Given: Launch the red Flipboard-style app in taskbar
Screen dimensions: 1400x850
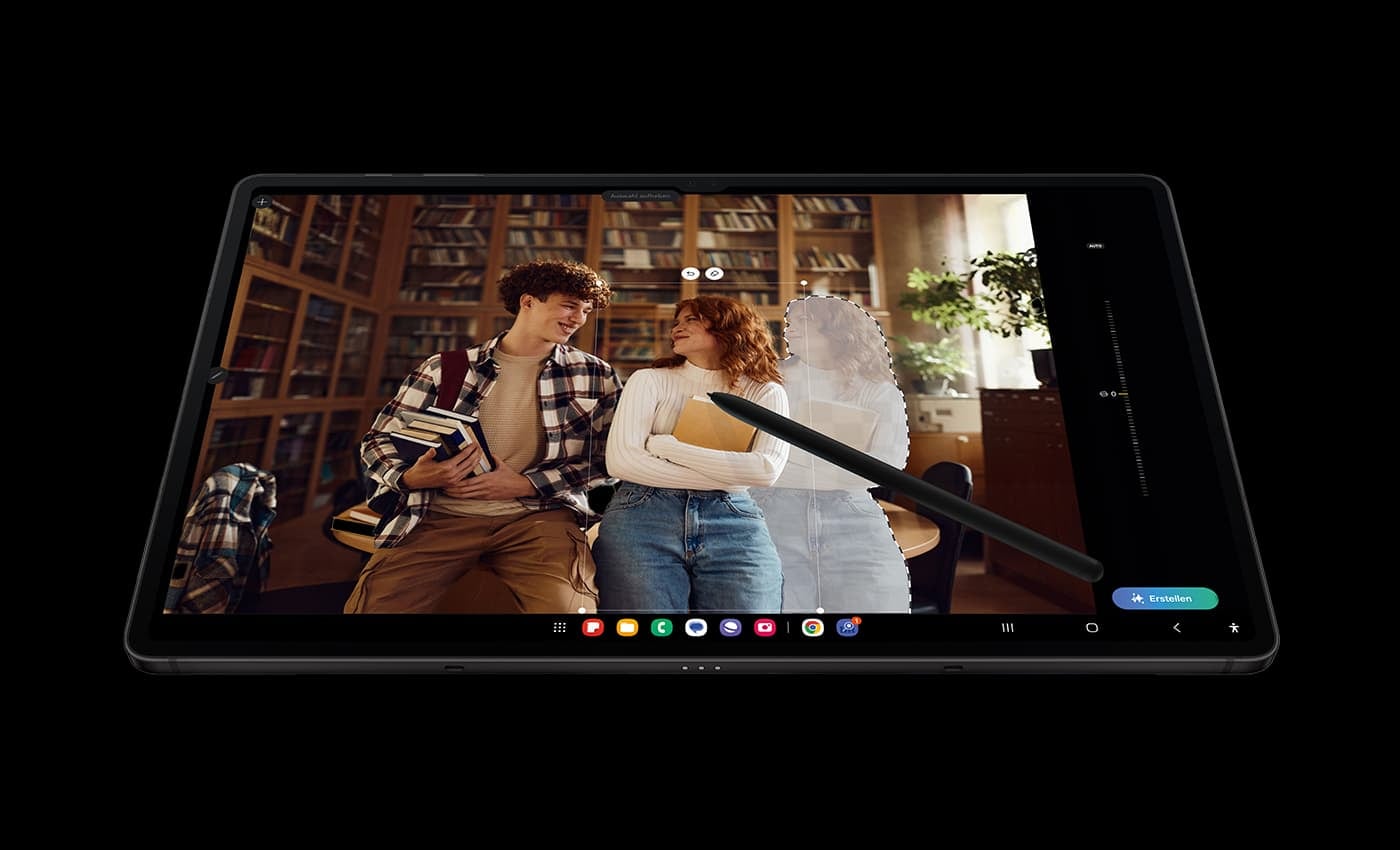Looking at the screenshot, I should pos(593,628).
